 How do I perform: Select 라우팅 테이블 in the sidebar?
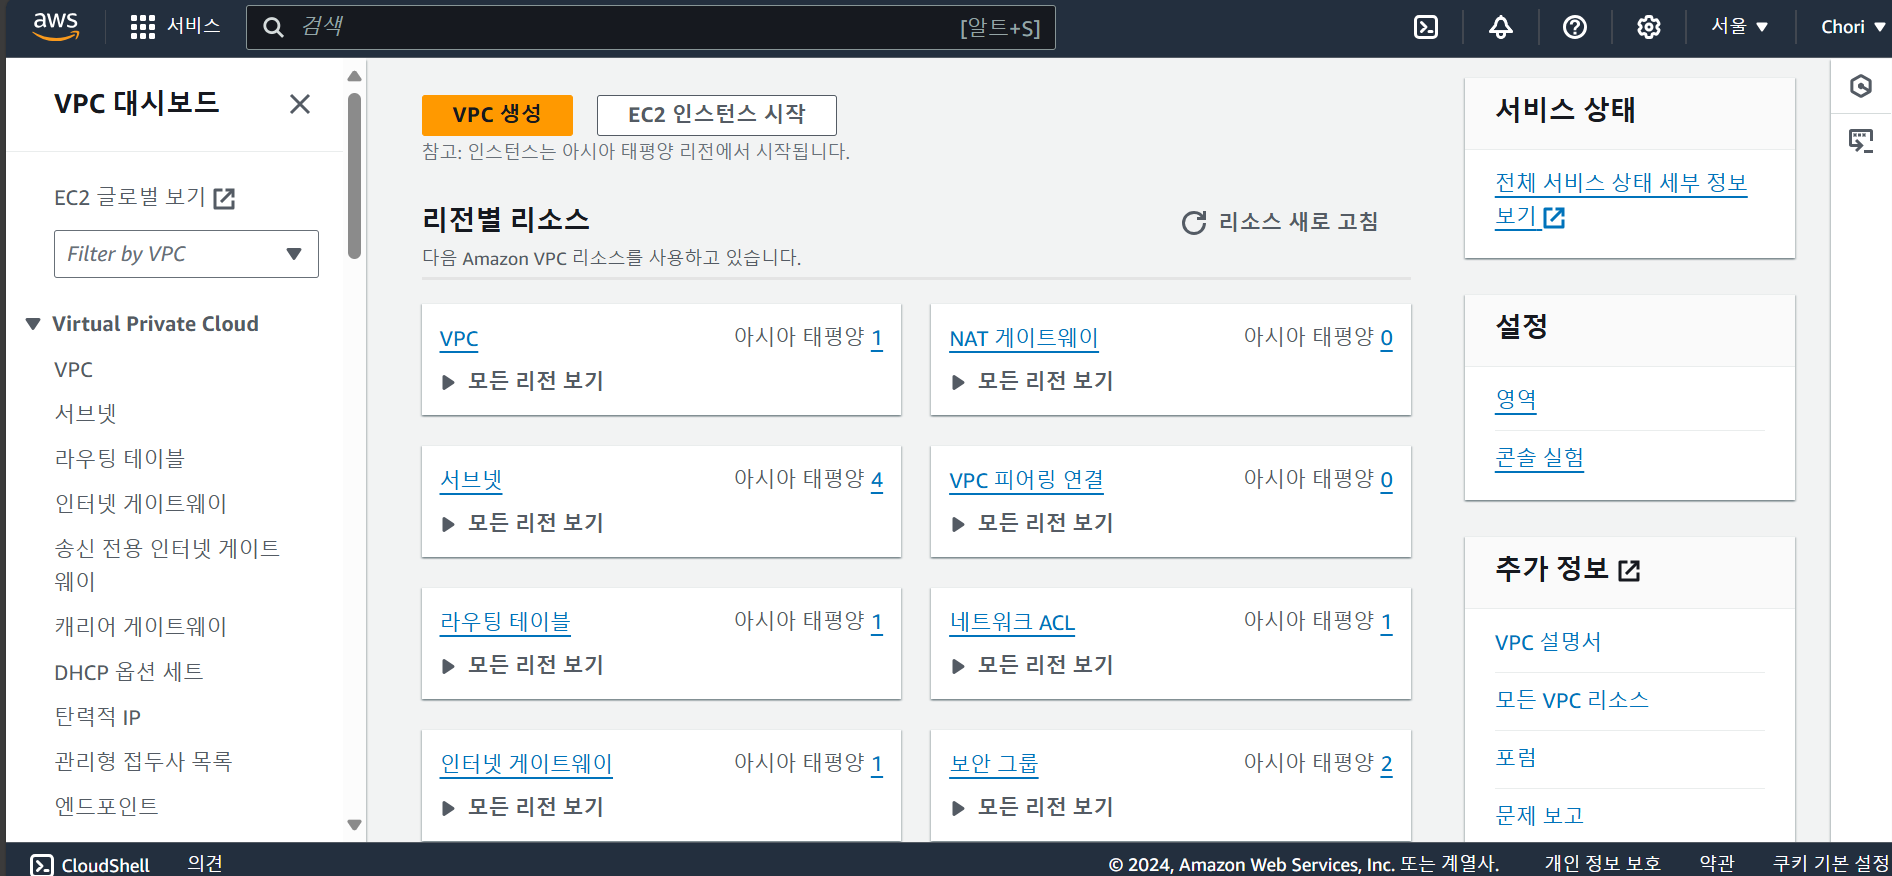point(120,459)
